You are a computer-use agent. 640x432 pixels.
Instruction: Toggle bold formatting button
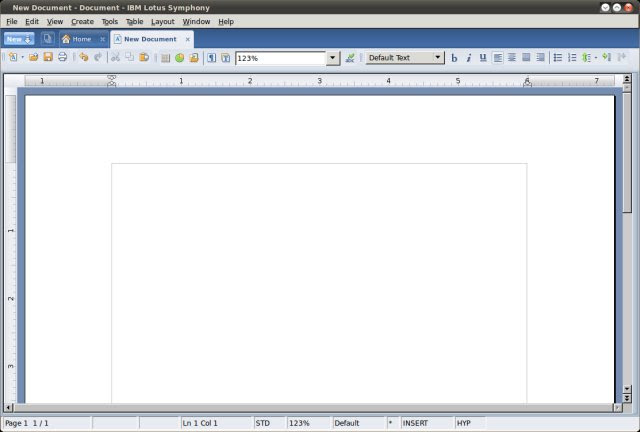coord(454,58)
